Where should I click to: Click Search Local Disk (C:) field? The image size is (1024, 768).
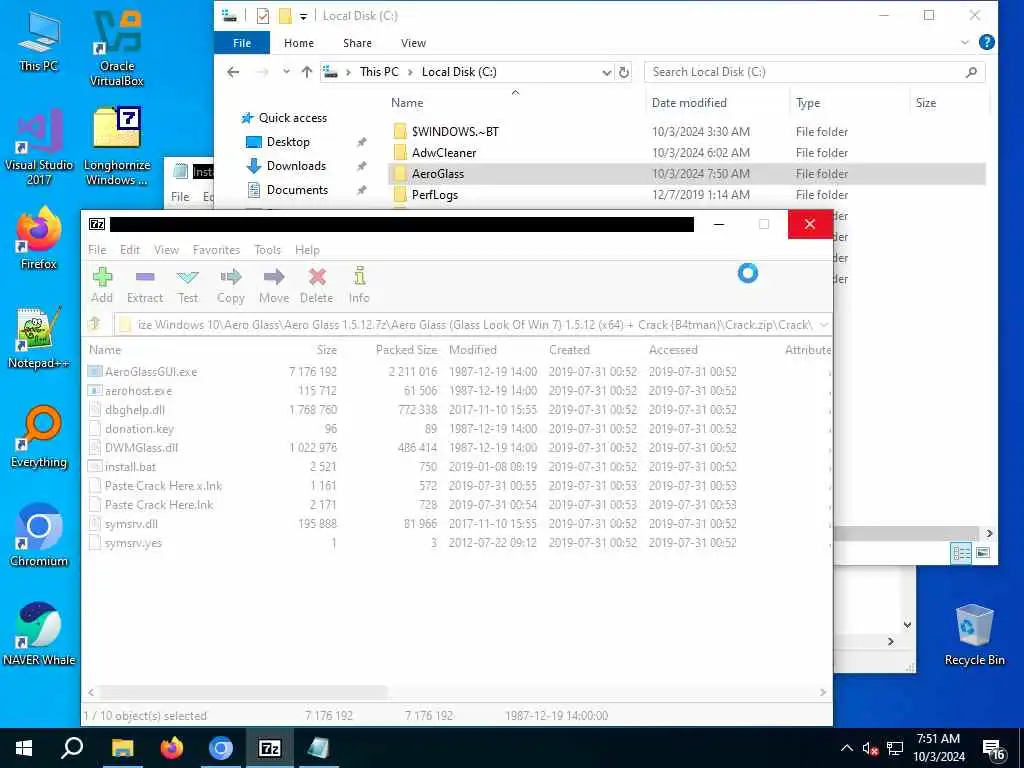point(813,72)
